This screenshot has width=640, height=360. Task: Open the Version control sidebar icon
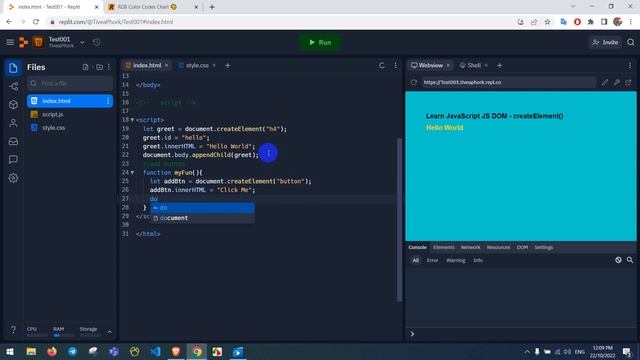pyautogui.click(x=13, y=86)
